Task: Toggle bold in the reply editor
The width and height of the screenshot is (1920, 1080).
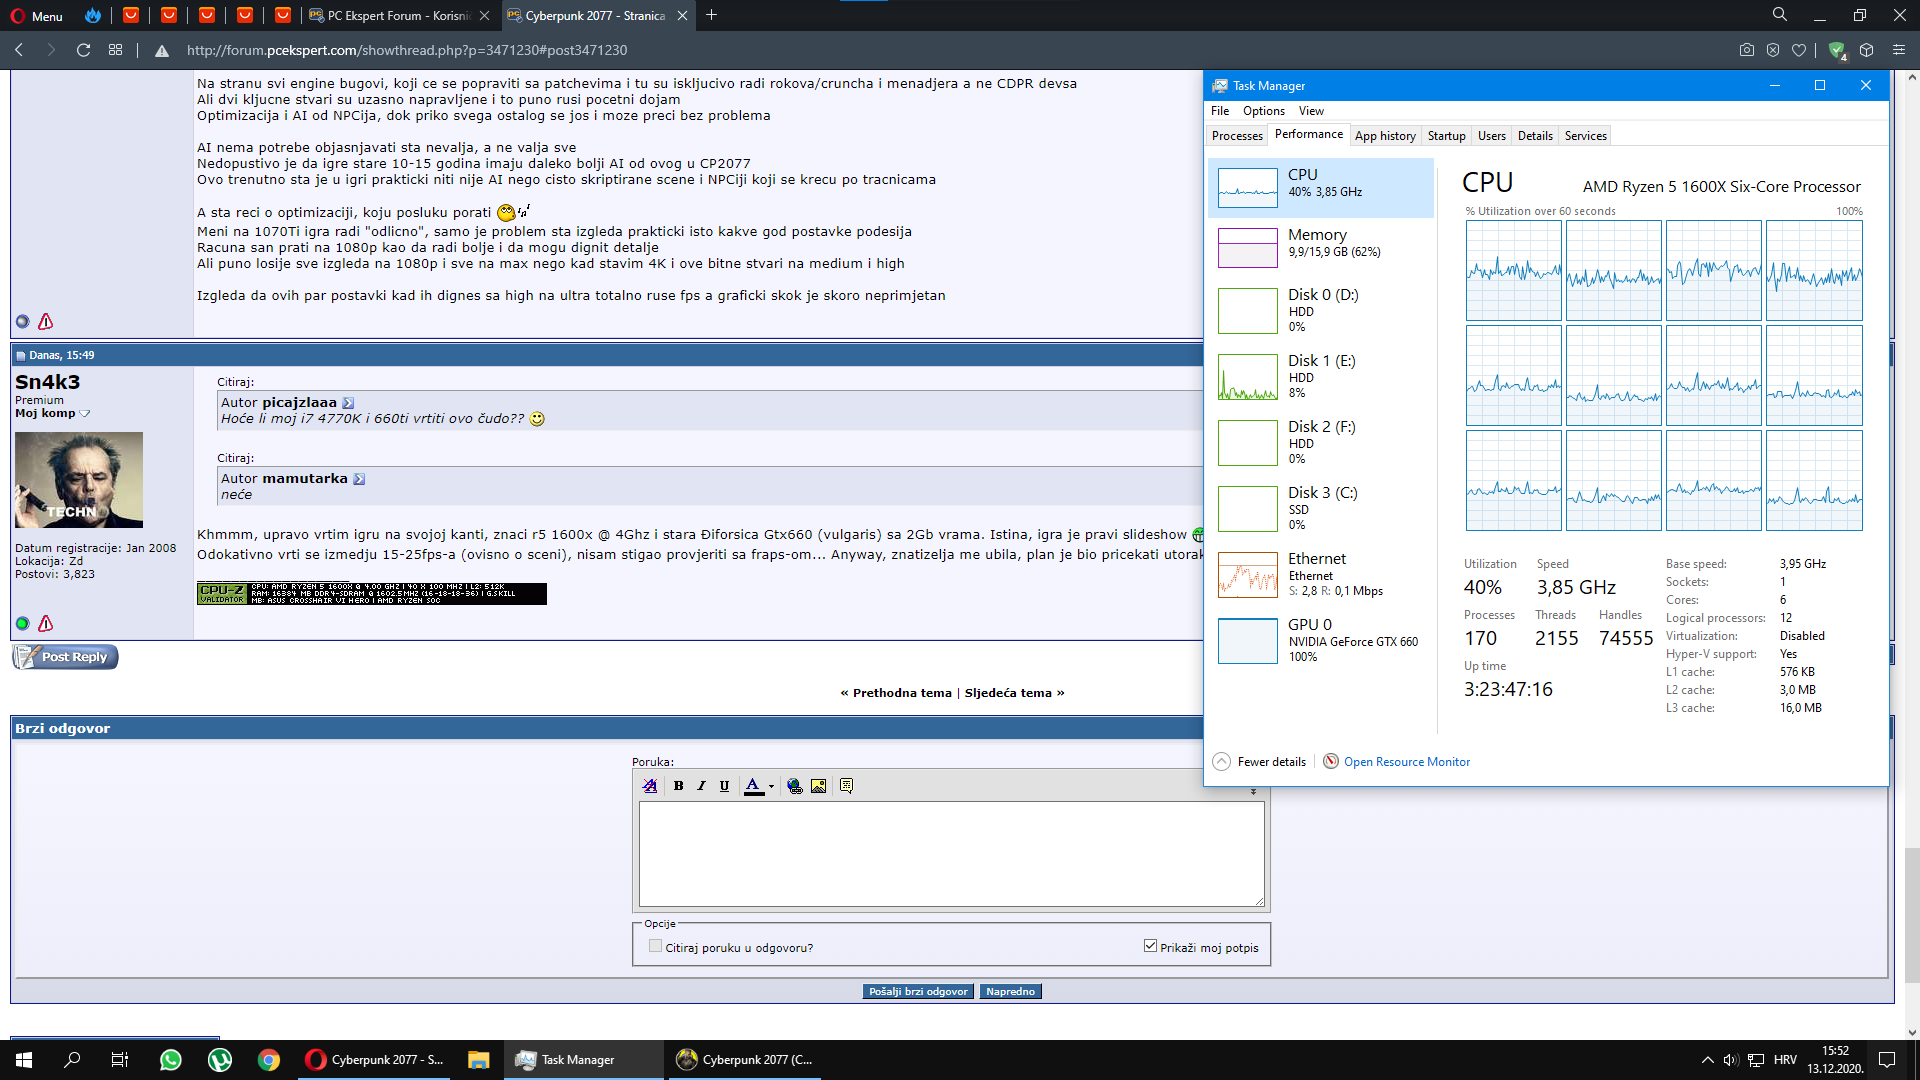Action: [678, 786]
